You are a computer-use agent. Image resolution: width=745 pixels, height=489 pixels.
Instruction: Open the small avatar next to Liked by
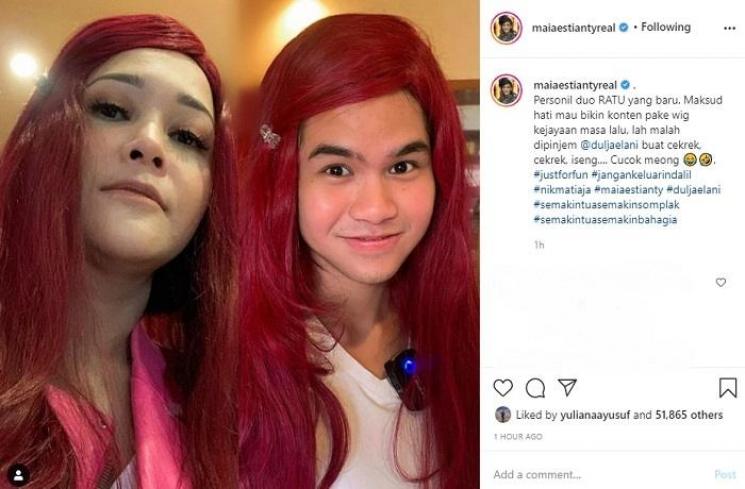pyautogui.click(x=503, y=415)
